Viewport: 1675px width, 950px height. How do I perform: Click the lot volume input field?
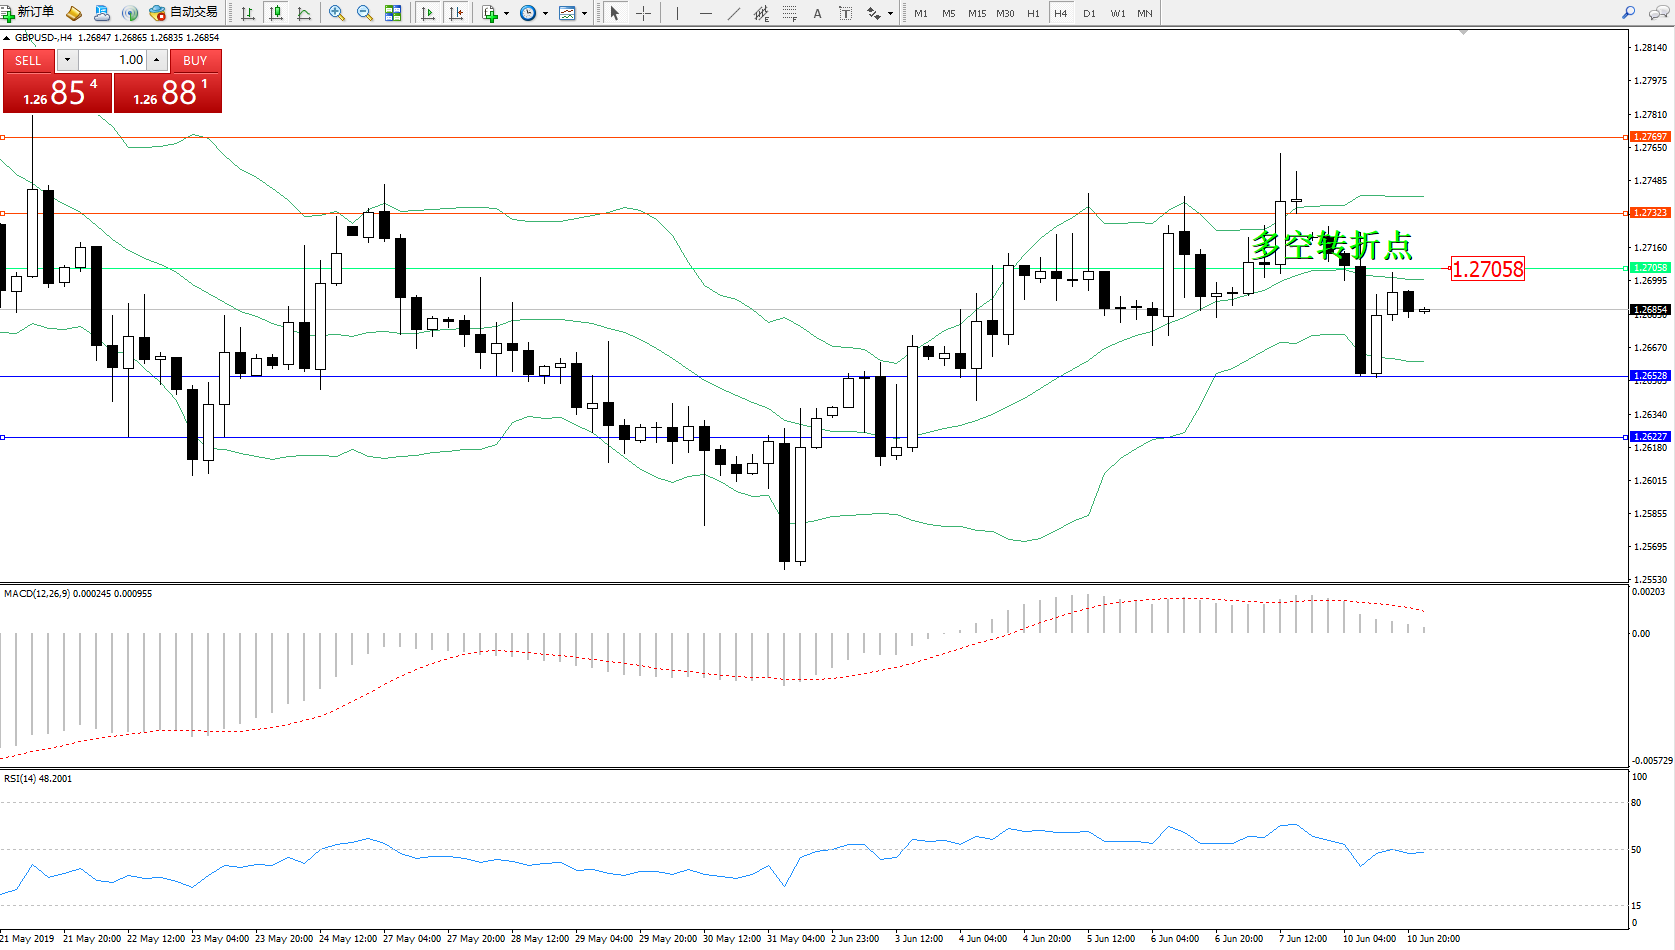click(x=112, y=60)
